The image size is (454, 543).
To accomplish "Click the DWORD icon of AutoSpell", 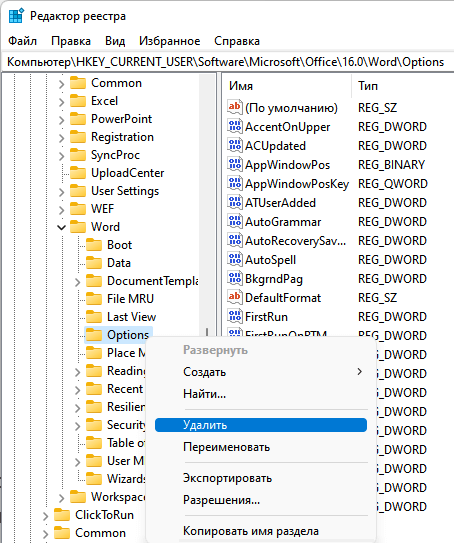I will (x=234, y=259).
